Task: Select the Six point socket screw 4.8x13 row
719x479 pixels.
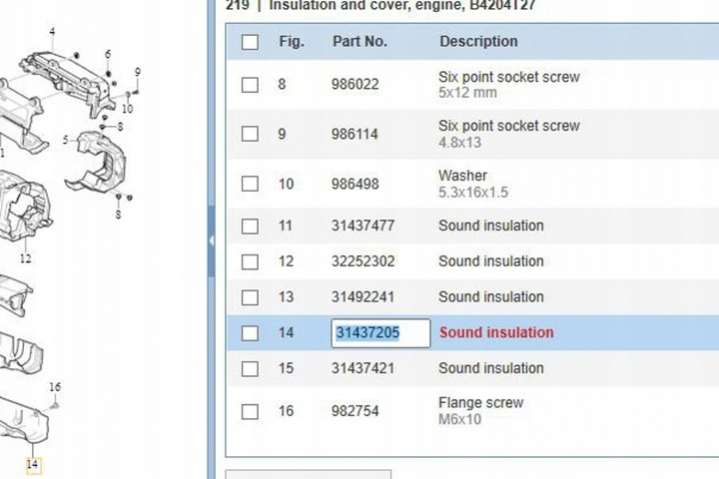Action: point(508,133)
